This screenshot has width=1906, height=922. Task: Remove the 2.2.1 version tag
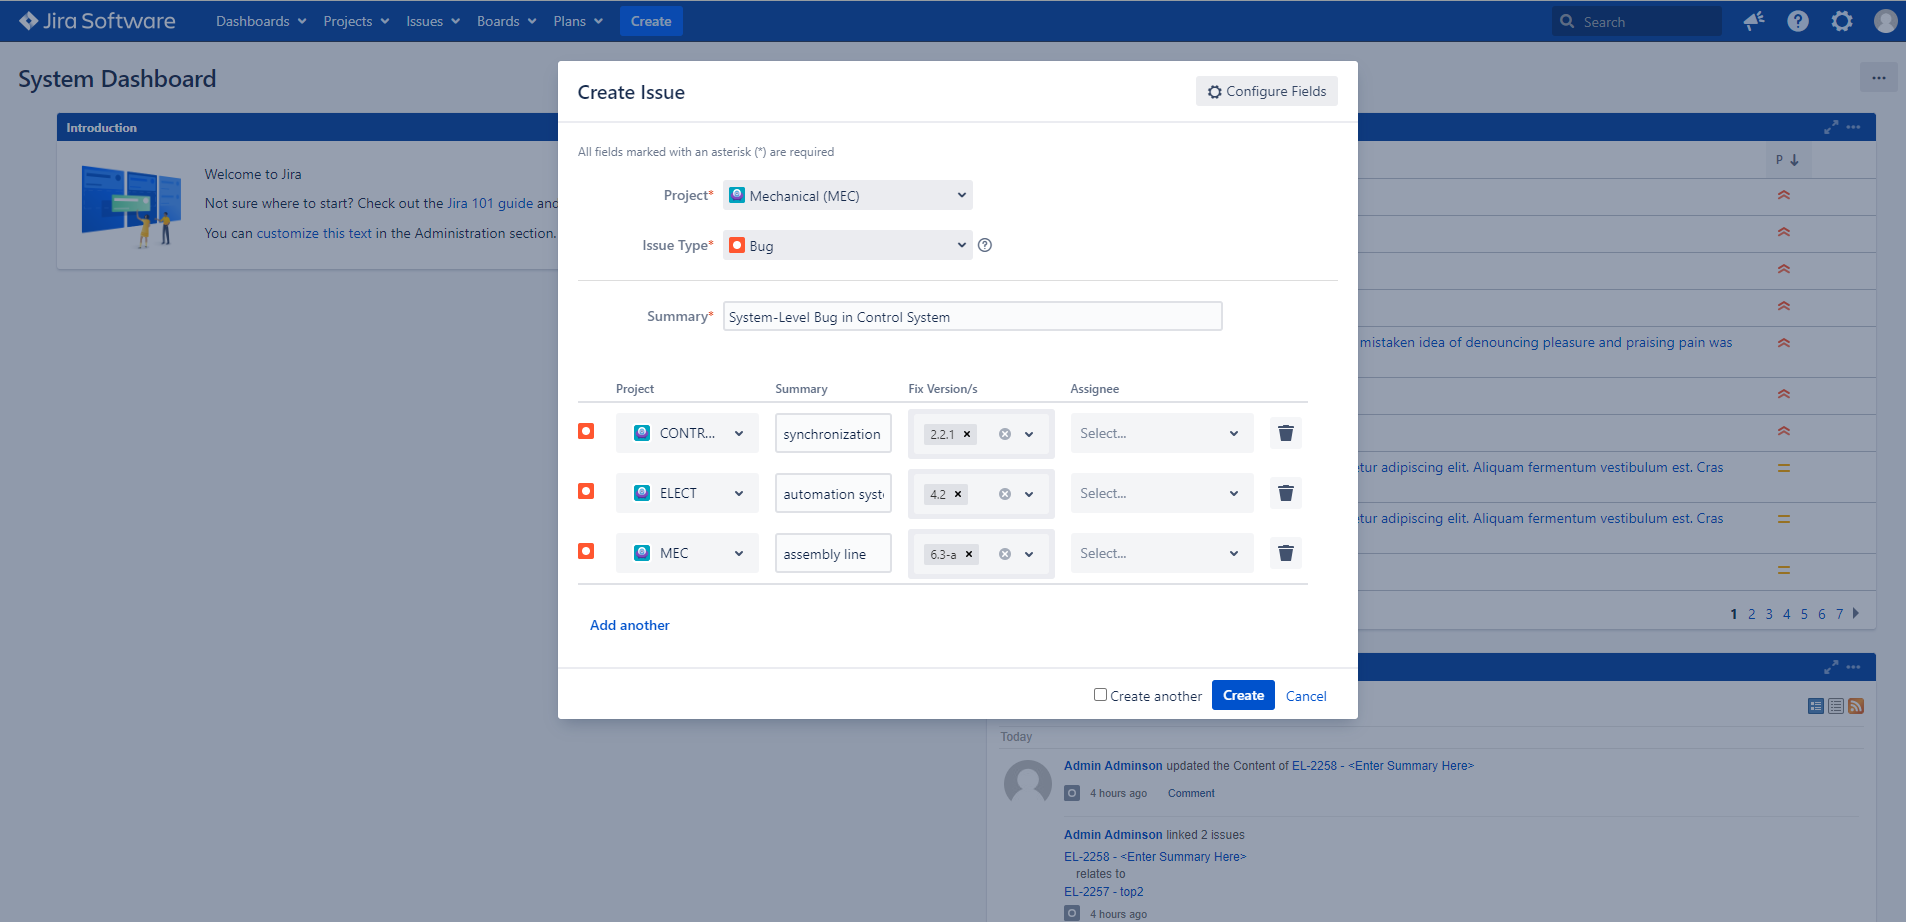(x=967, y=434)
